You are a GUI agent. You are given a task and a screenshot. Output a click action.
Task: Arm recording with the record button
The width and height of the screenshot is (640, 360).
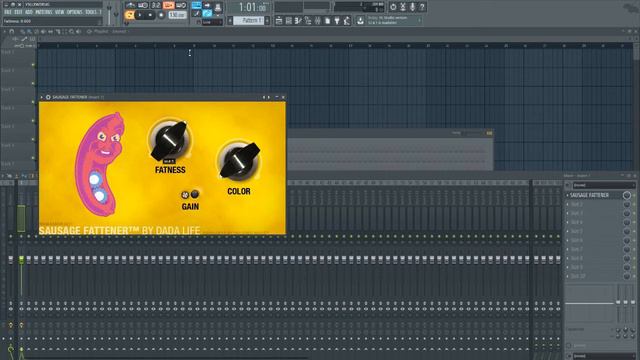pyautogui.click(x=161, y=15)
